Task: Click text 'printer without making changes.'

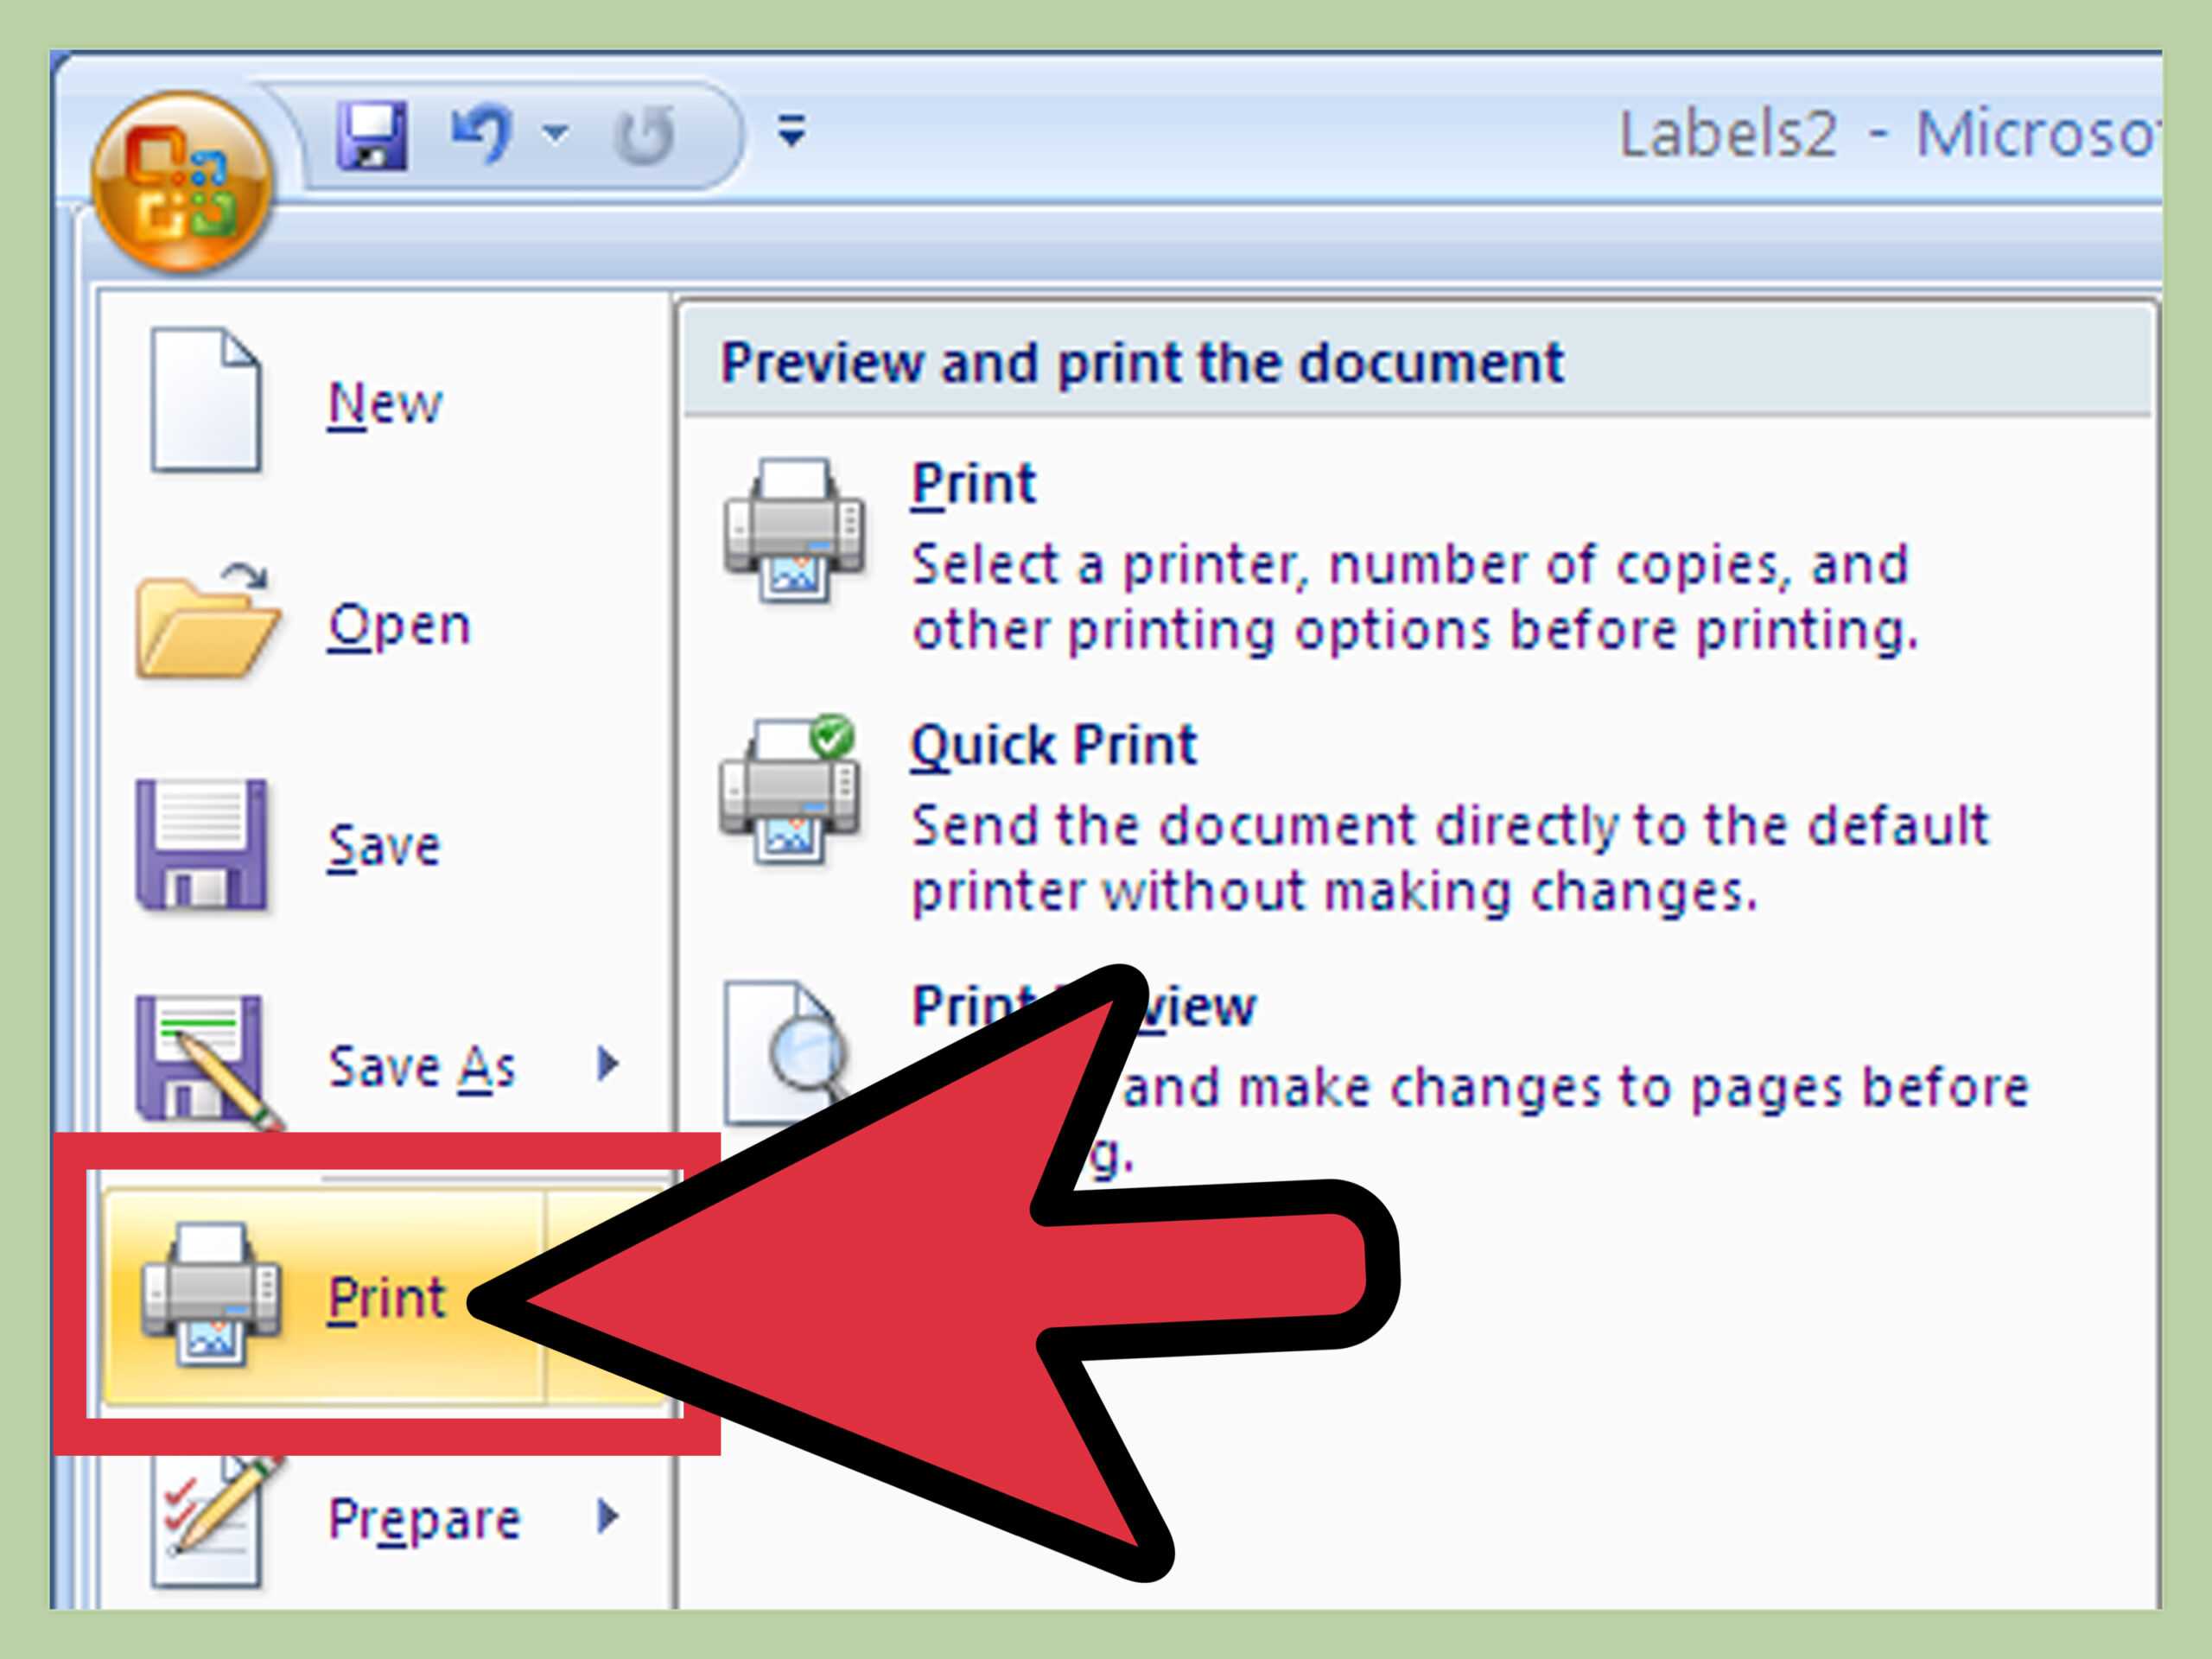Action: click(1335, 891)
